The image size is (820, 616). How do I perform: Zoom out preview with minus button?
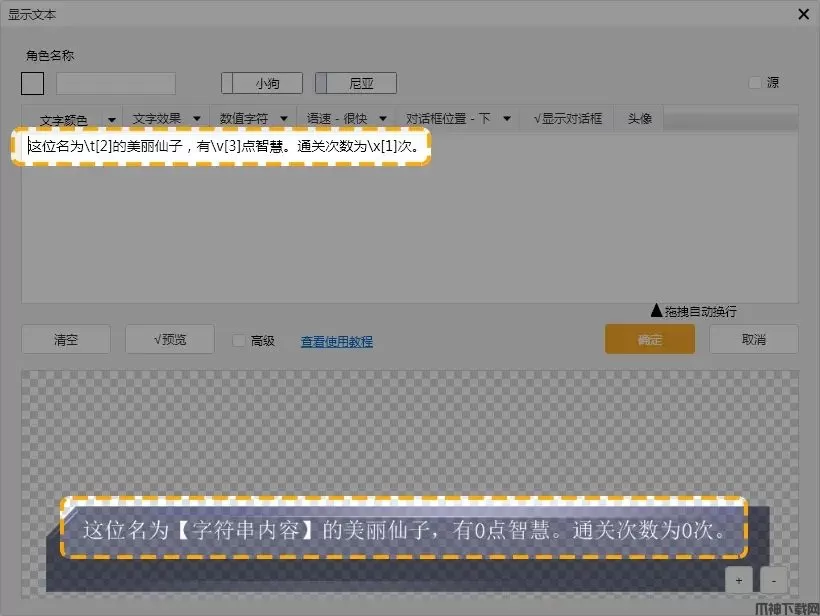click(x=774, y=580)
